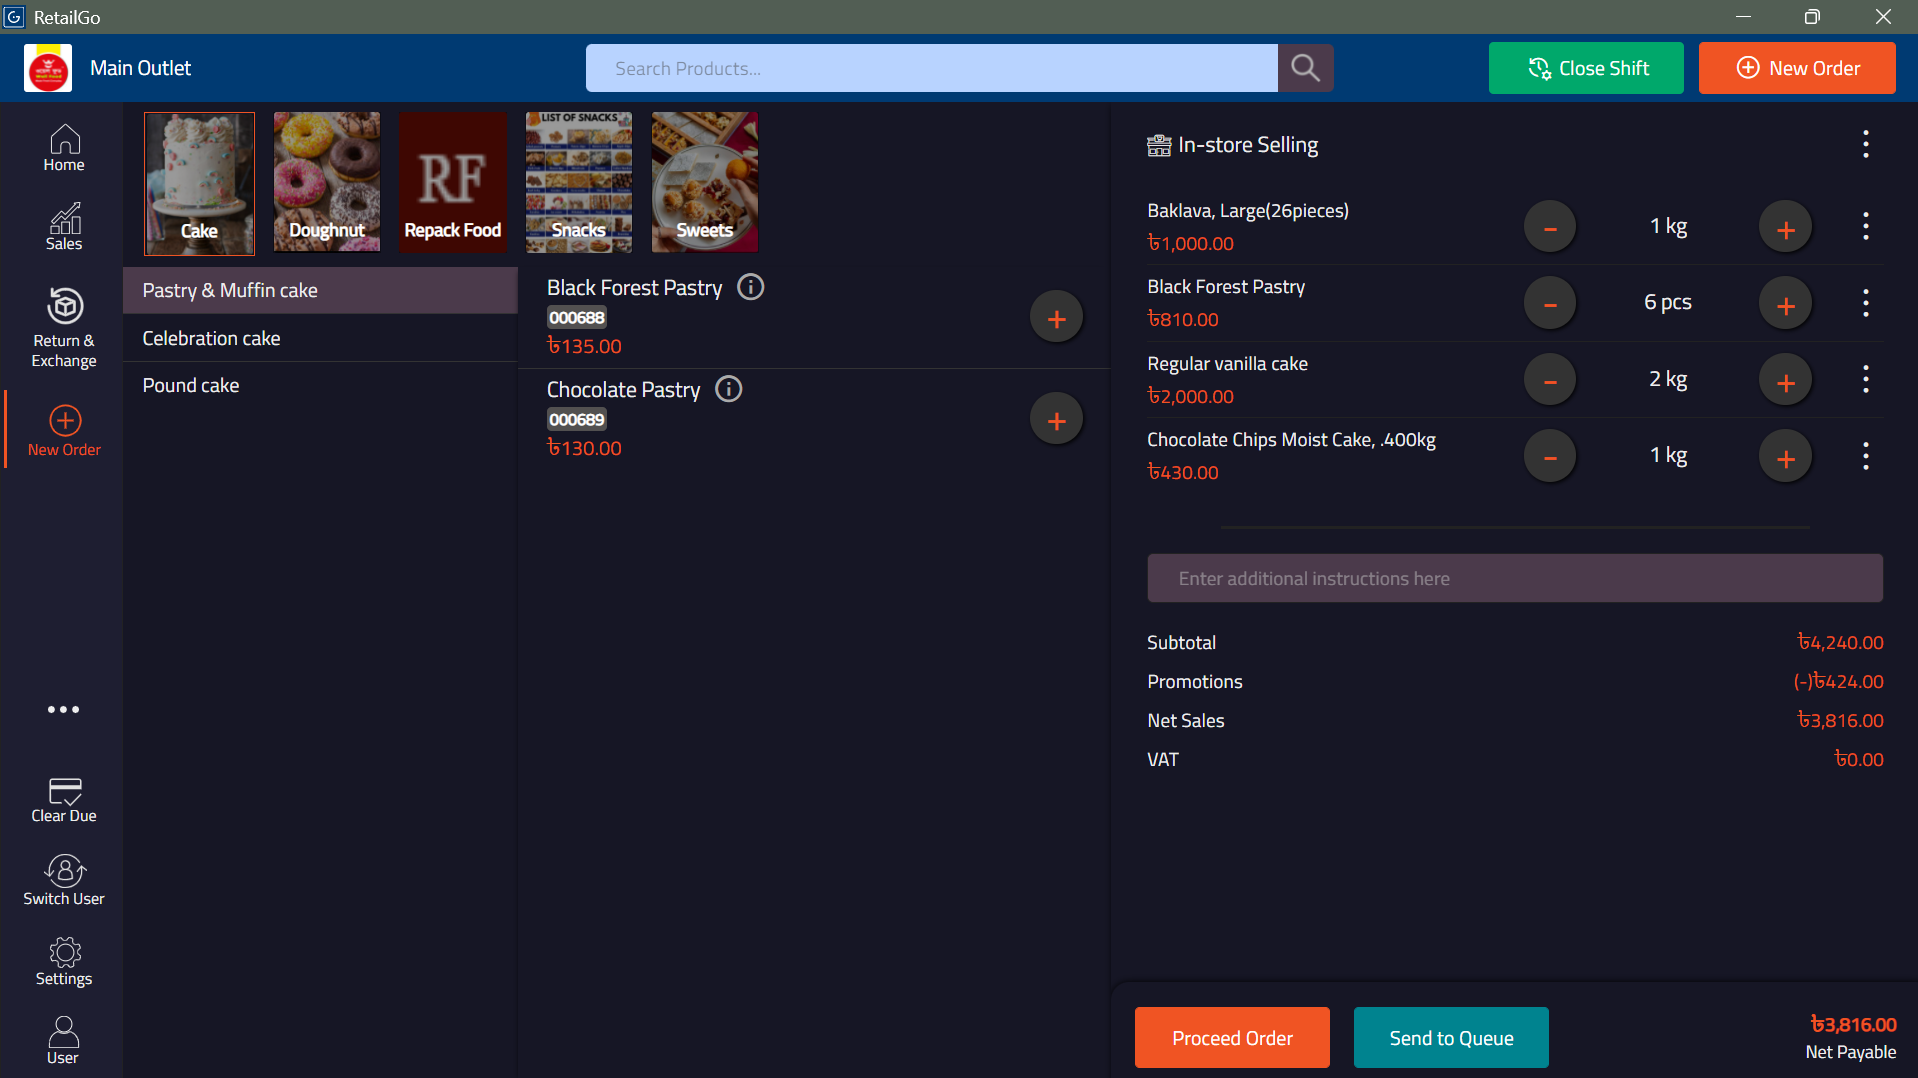Click the Net Payable amount
Image resolution: width=1918 pixels, height=1078 pixels.
(x=1853, y=1024)
